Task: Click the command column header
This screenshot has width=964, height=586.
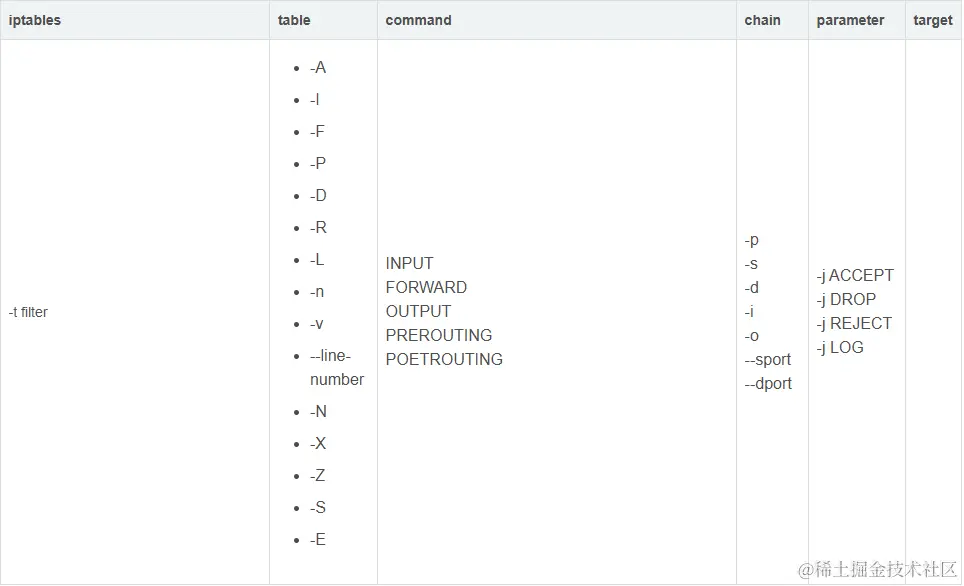Action: 418,20
